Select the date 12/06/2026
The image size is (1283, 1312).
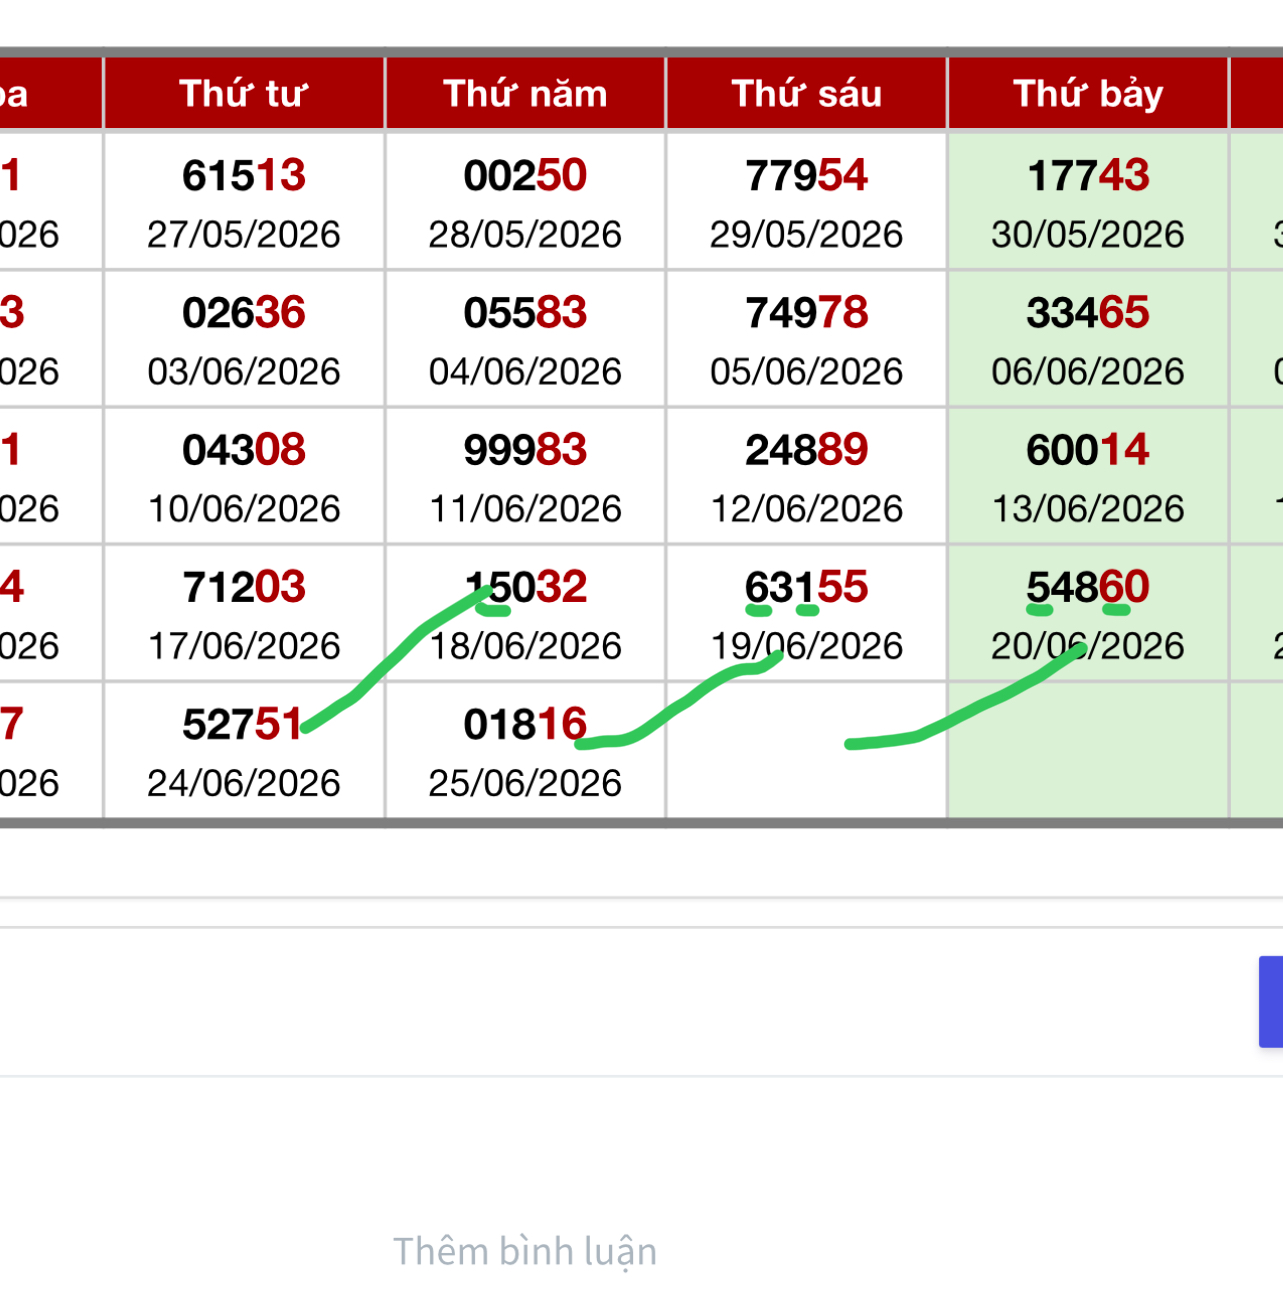pyautogui.click(x=807, y=509)
